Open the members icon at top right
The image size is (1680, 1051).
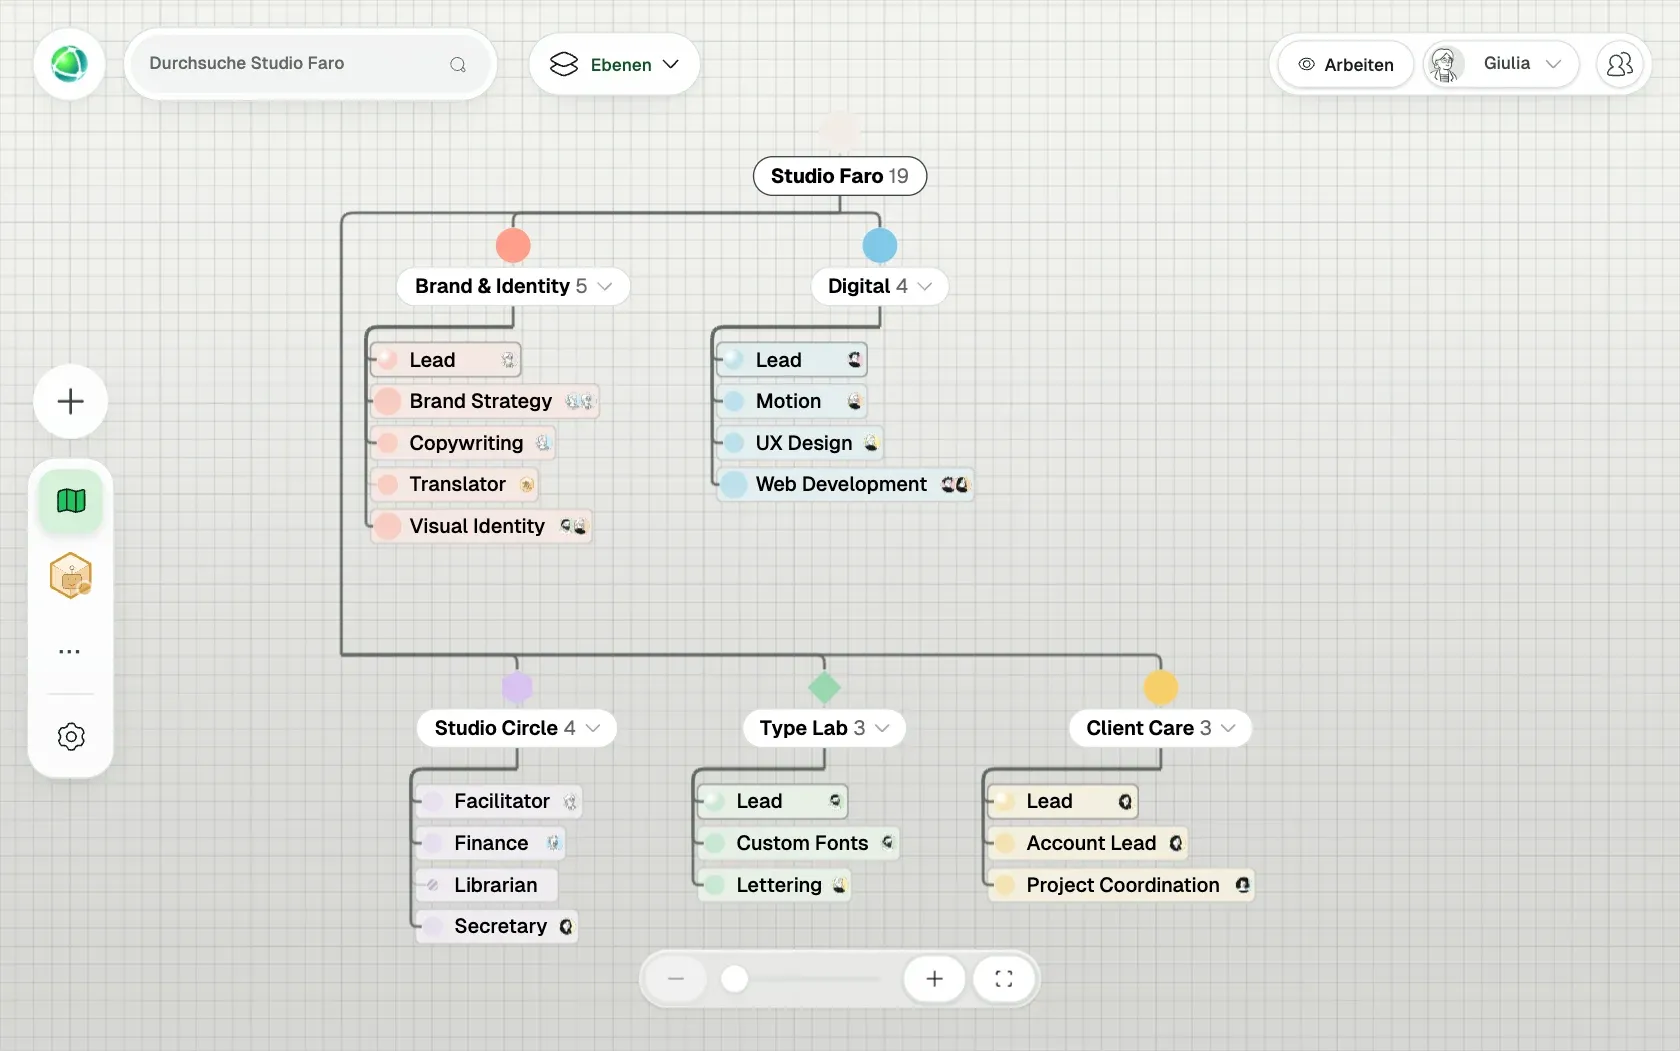1619,64
